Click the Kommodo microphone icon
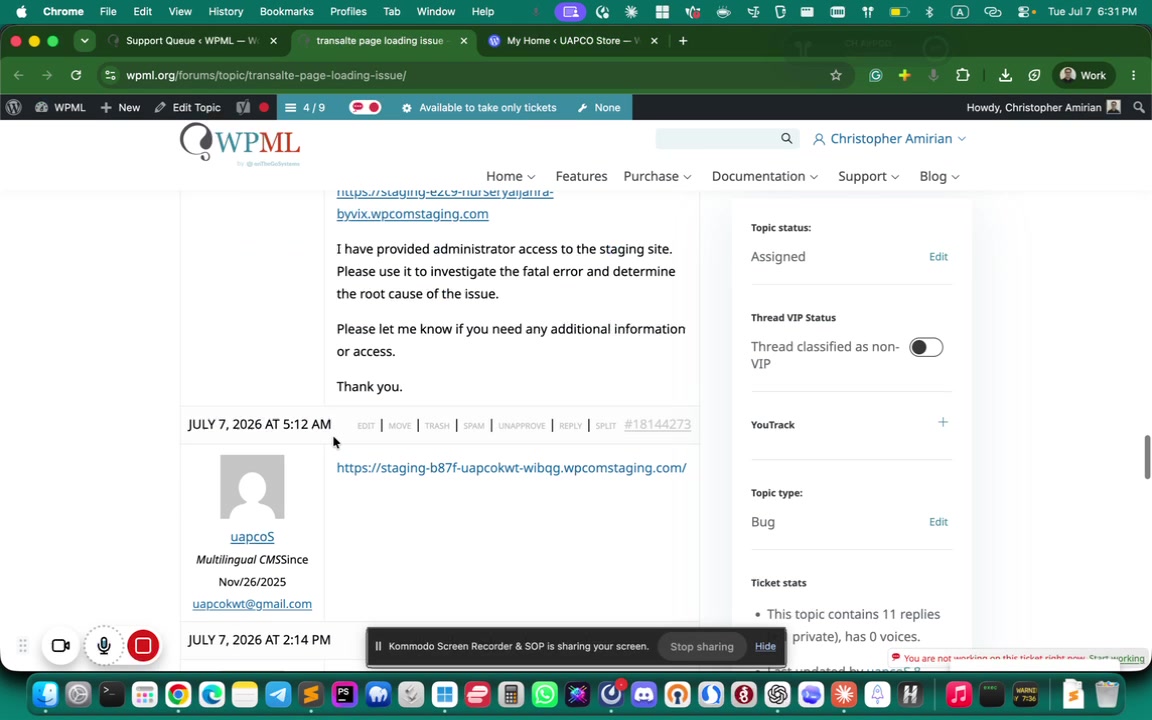Screen dimensions: 1152x720 [x=104, y=646]
